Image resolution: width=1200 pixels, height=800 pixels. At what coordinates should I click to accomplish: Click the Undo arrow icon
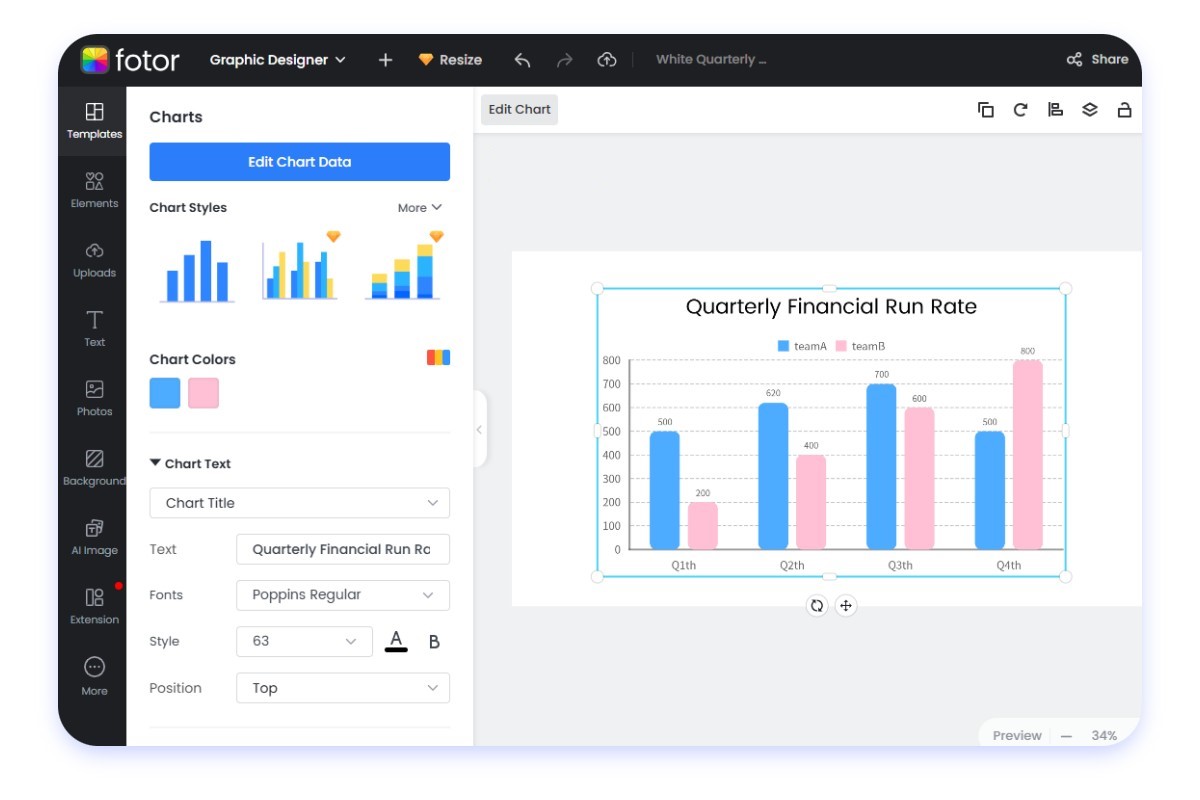[521, 59]
